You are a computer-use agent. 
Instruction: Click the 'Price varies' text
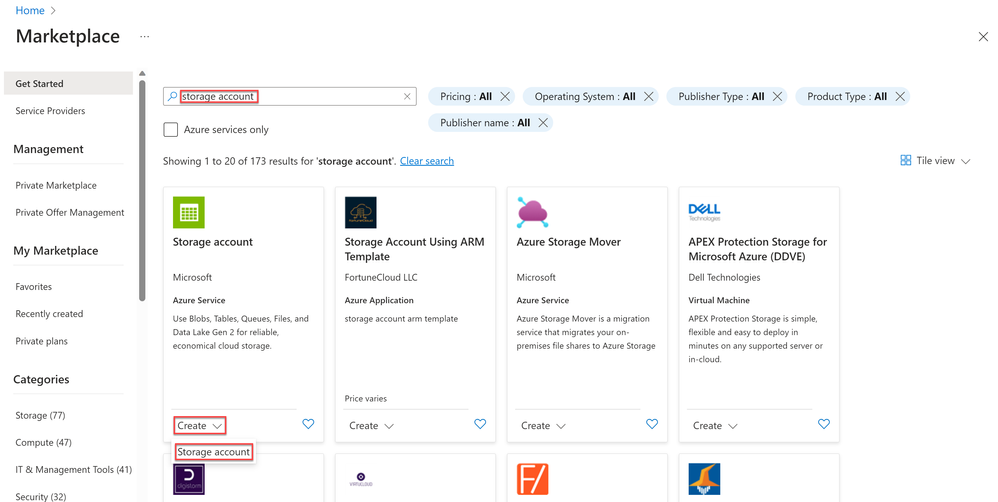(365, 398)
